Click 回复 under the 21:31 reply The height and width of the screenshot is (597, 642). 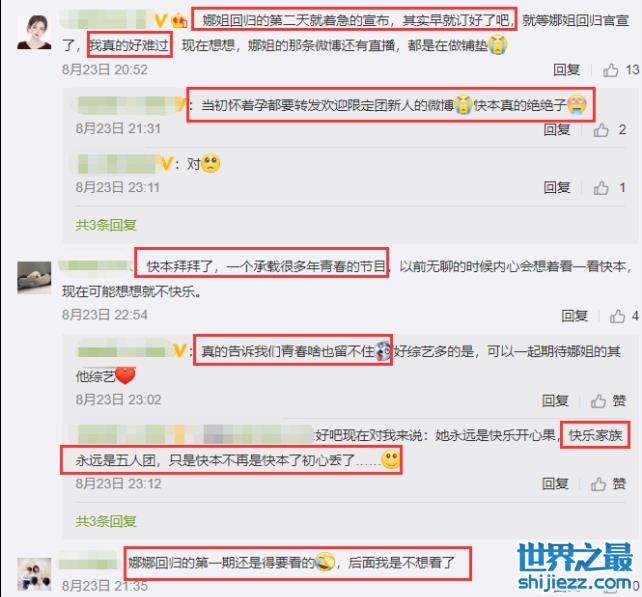point(557,129)
